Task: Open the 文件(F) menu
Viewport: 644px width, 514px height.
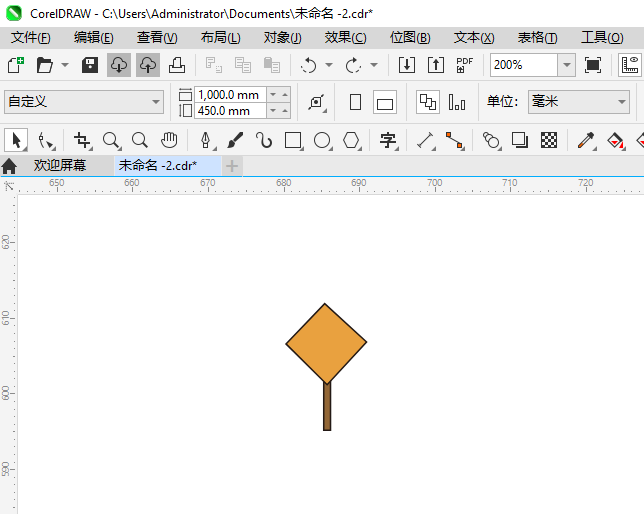Action: 31,38
